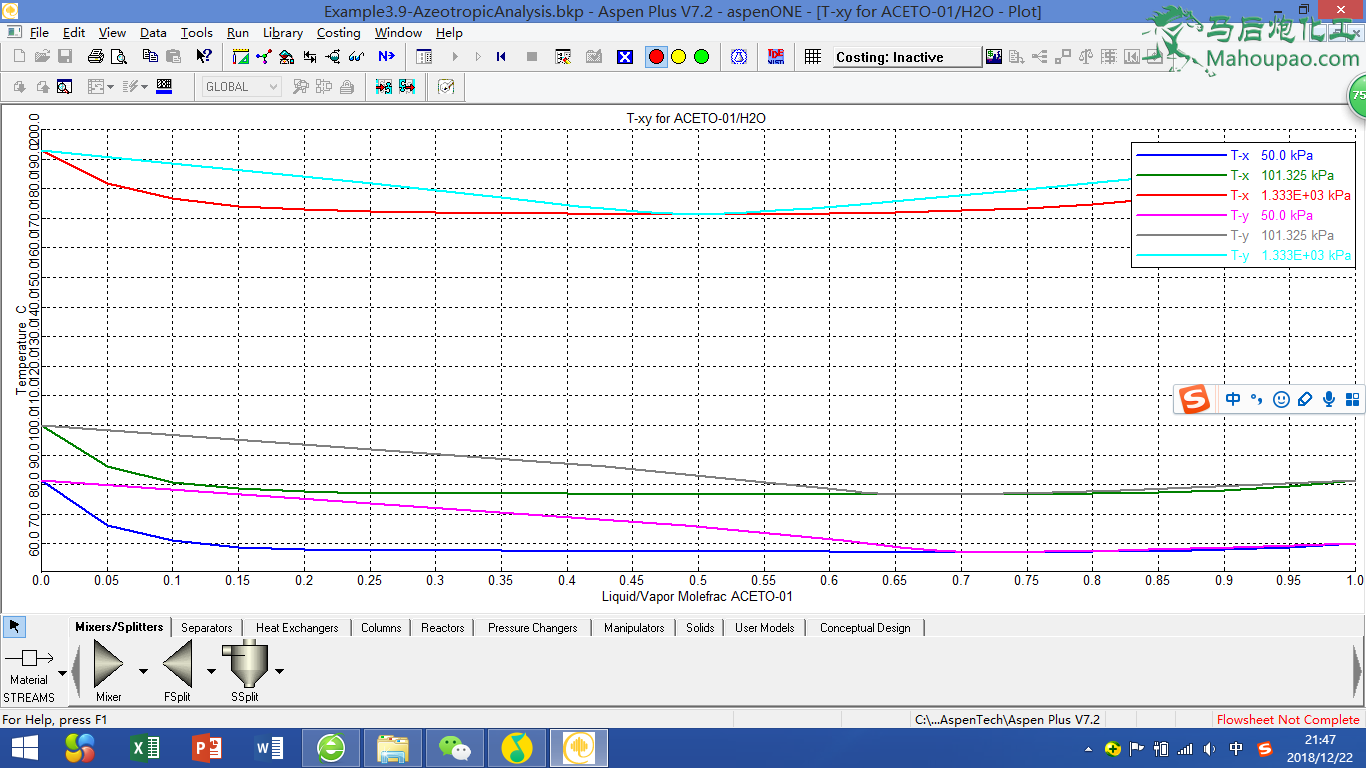Click the T-y 1.333E+03 kPa legend entry

coord(1244,255)
